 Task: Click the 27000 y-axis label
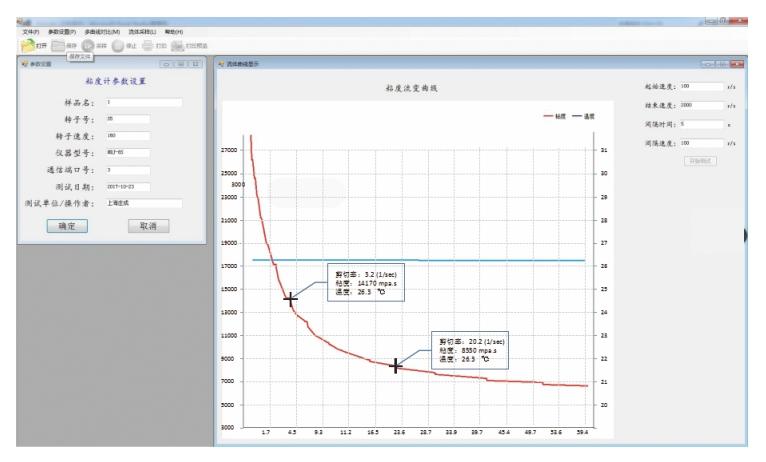click(x=229, y=150)
